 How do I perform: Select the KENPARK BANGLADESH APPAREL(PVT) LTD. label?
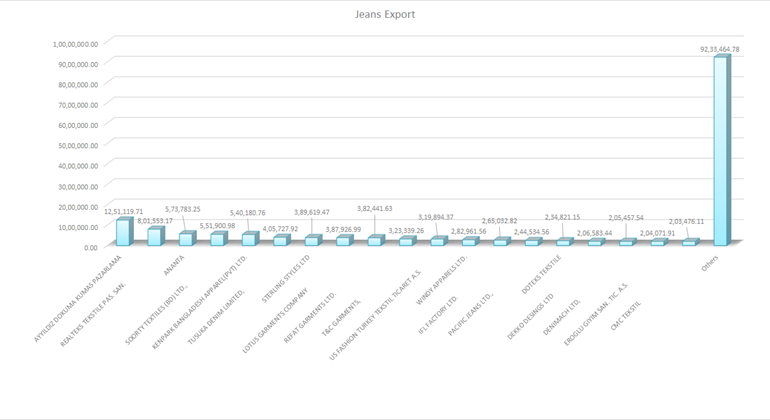pos(199,302)
